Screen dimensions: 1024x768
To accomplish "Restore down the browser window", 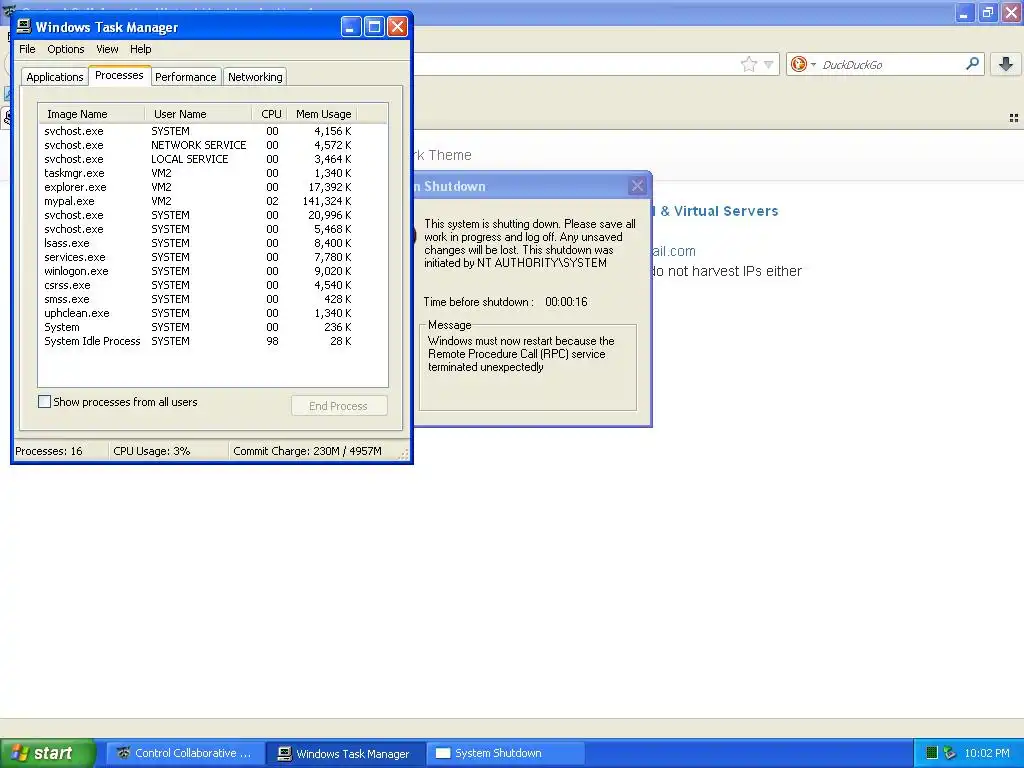I will pyautogui.click(x=988, y=12).
